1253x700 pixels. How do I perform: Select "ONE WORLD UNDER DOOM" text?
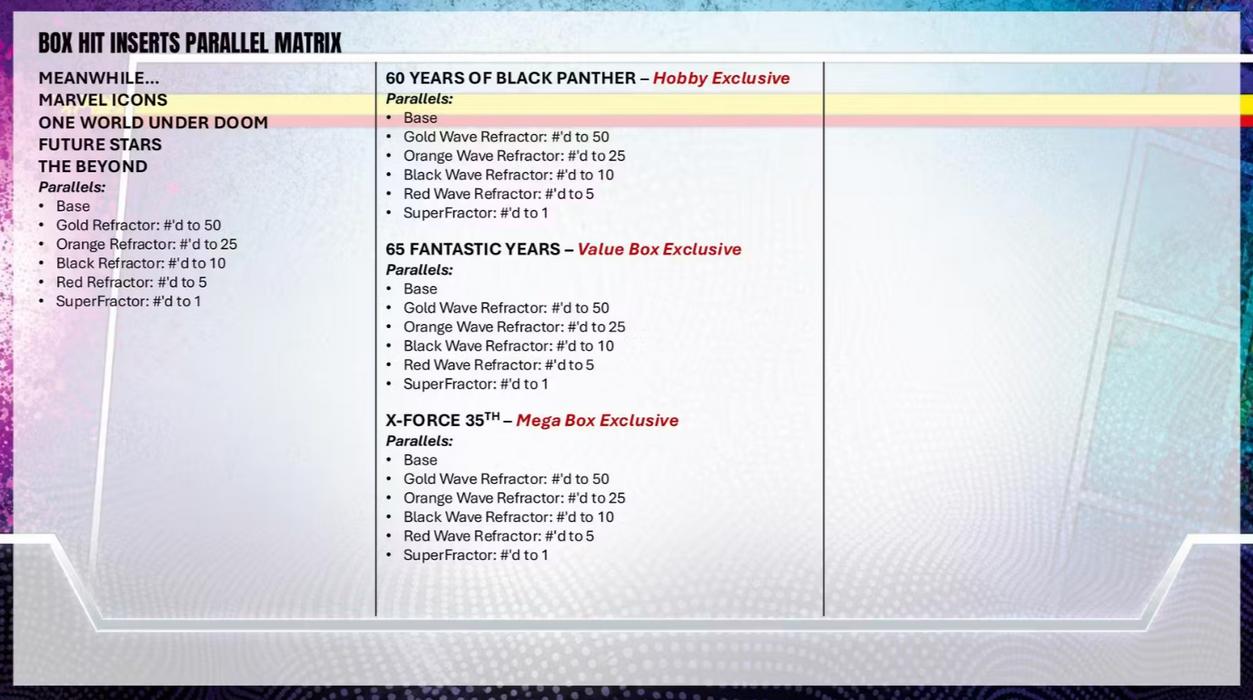pyautogui.click(x=153, y=122)
